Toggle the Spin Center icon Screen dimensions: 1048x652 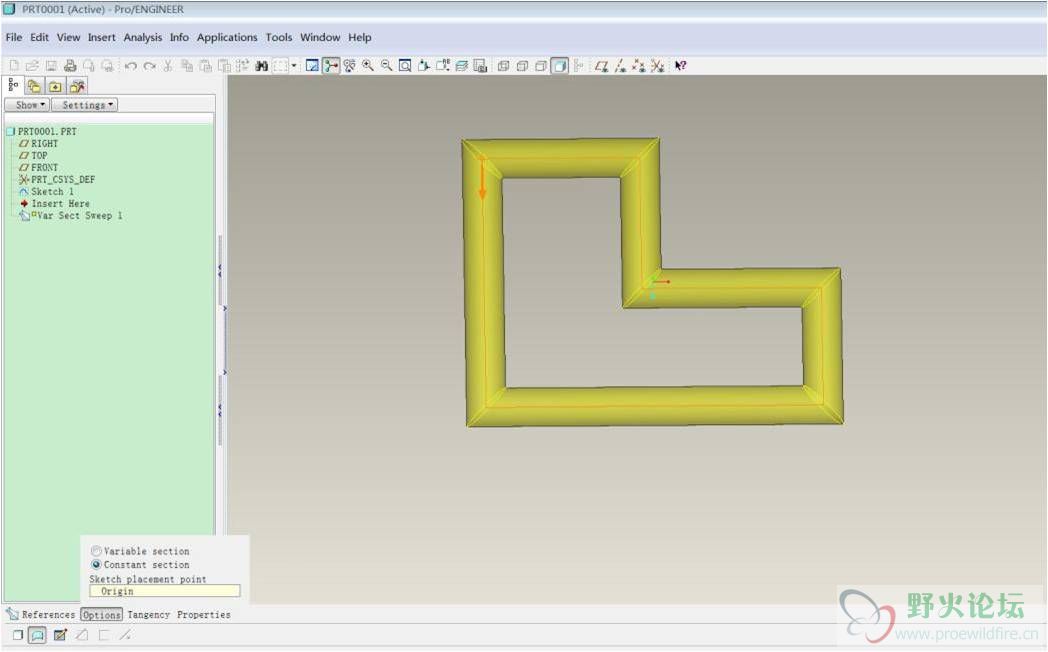(331, 65)
